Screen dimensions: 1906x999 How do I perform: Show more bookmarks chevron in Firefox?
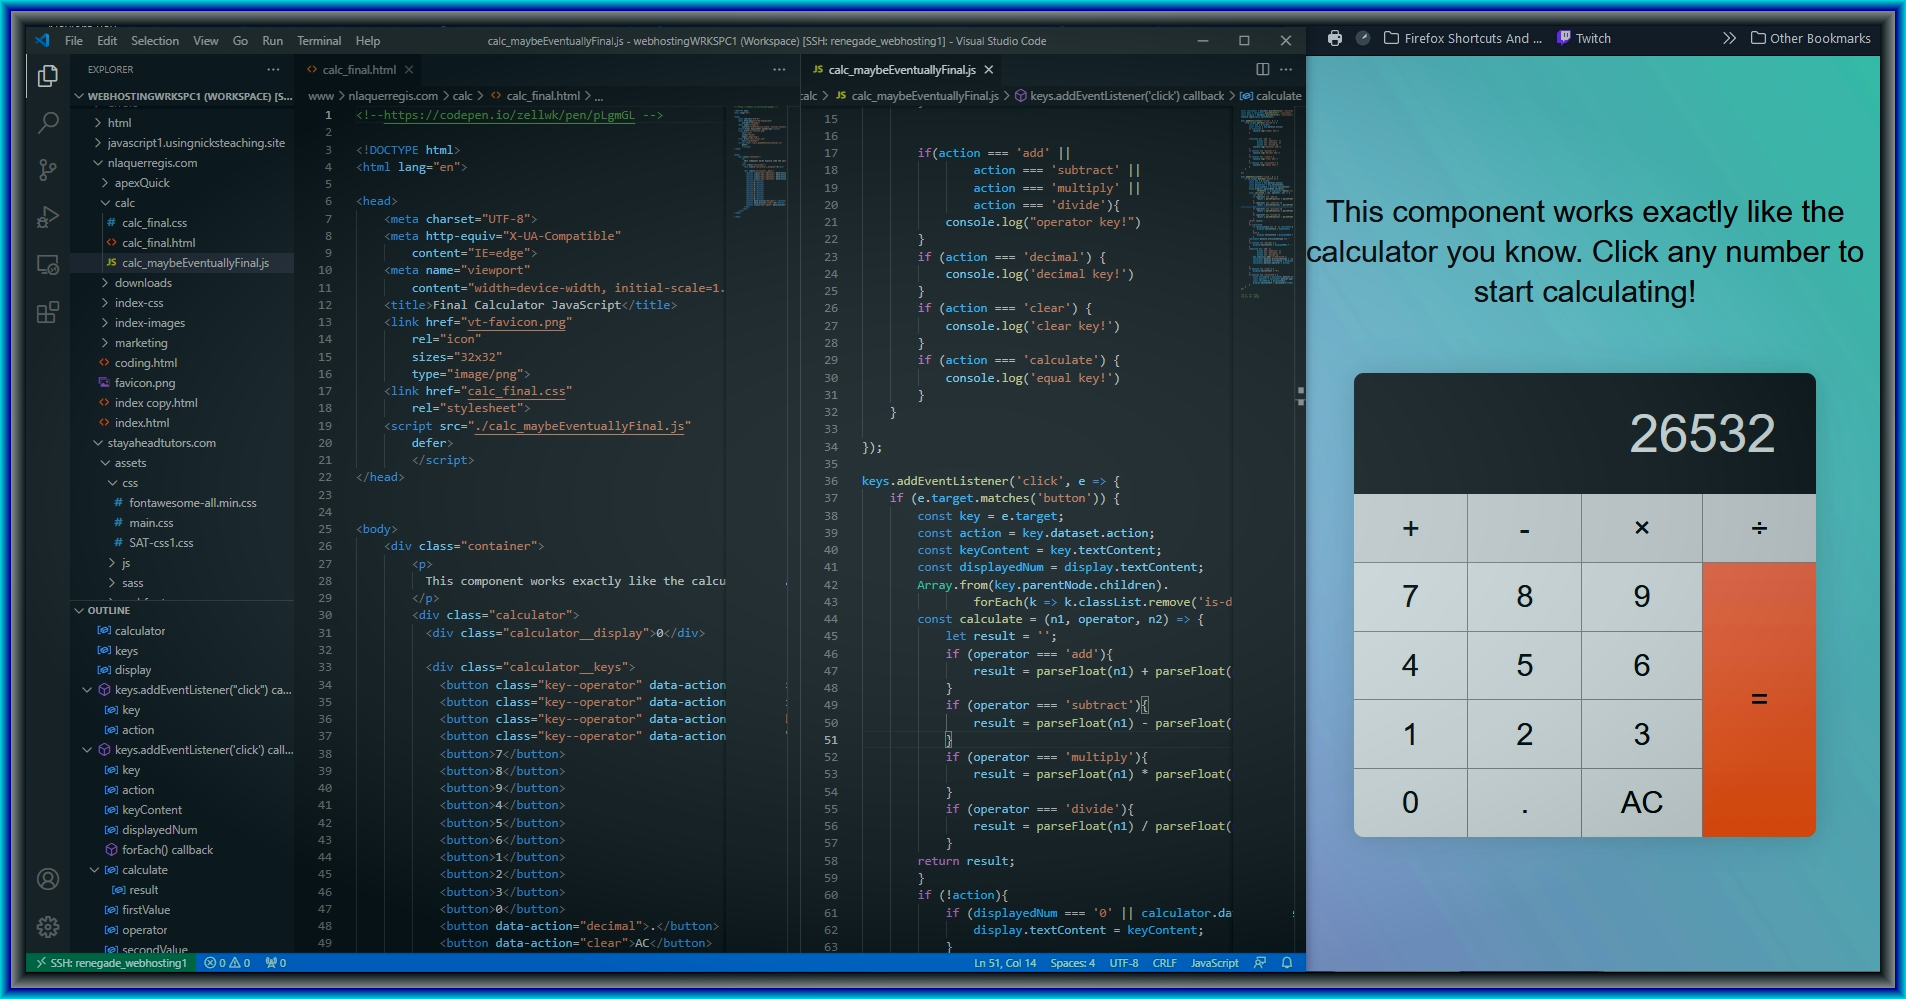click(x=1729, y=38)
